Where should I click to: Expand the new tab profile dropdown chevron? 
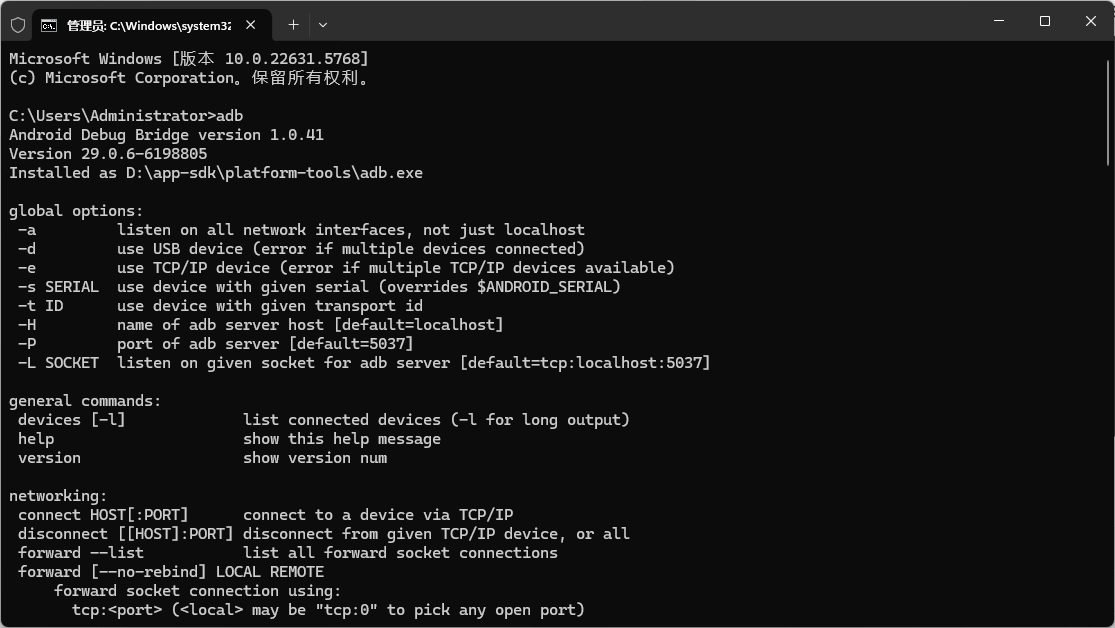coord(323,25)
